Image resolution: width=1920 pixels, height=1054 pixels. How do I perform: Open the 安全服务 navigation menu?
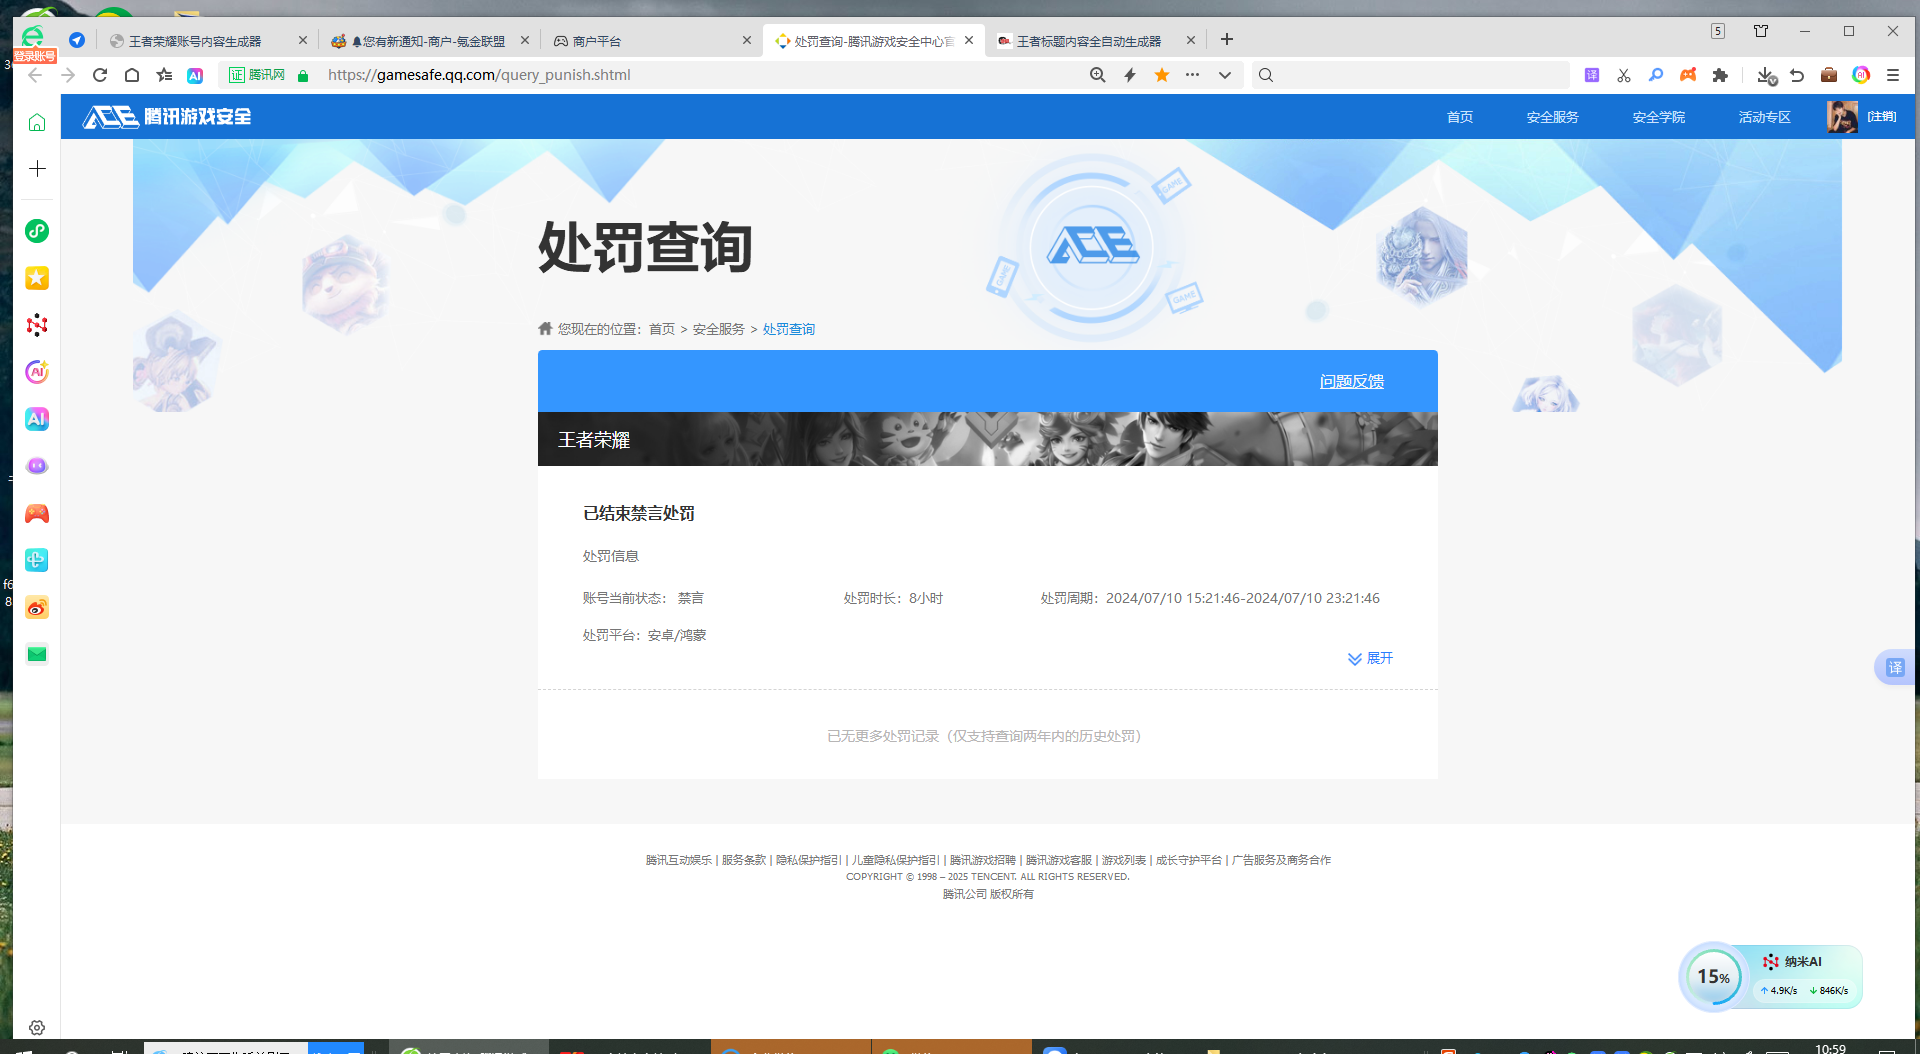point(1553,117)
